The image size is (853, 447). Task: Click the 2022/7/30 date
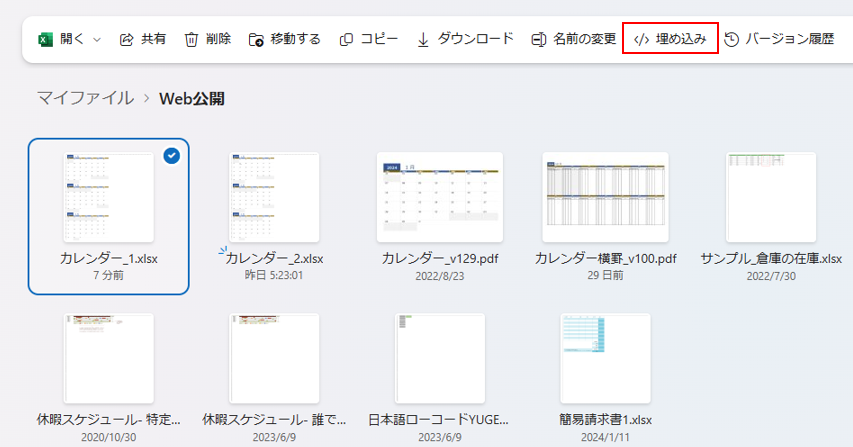click(x=771, y=276)
